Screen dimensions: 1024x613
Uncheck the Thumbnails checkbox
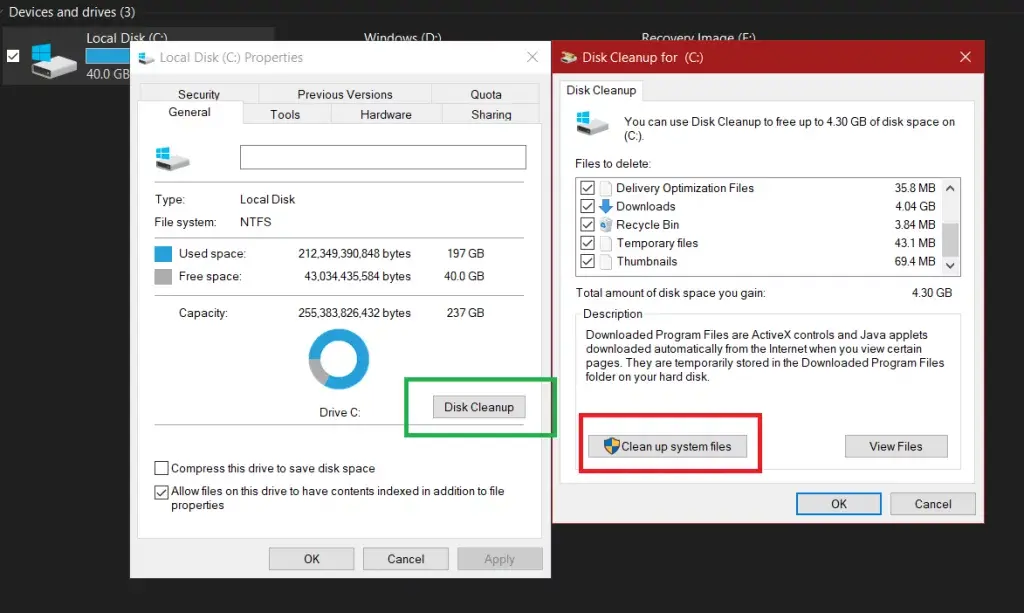point(587,261)
